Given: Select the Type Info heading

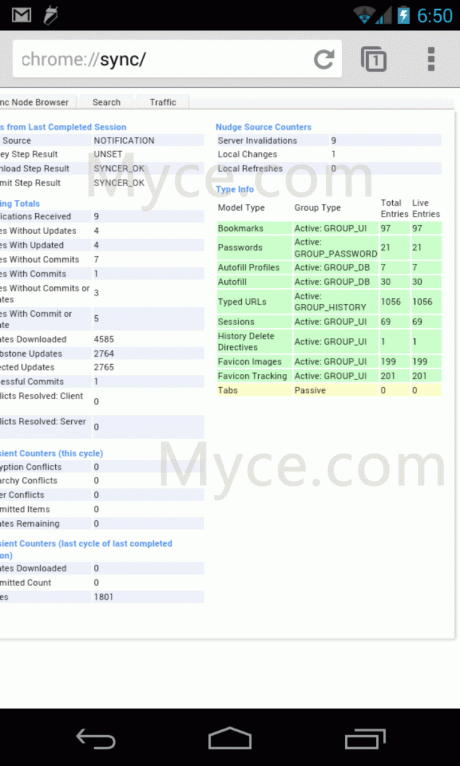Looking at the screenshot, I should [x=235, y=189].
